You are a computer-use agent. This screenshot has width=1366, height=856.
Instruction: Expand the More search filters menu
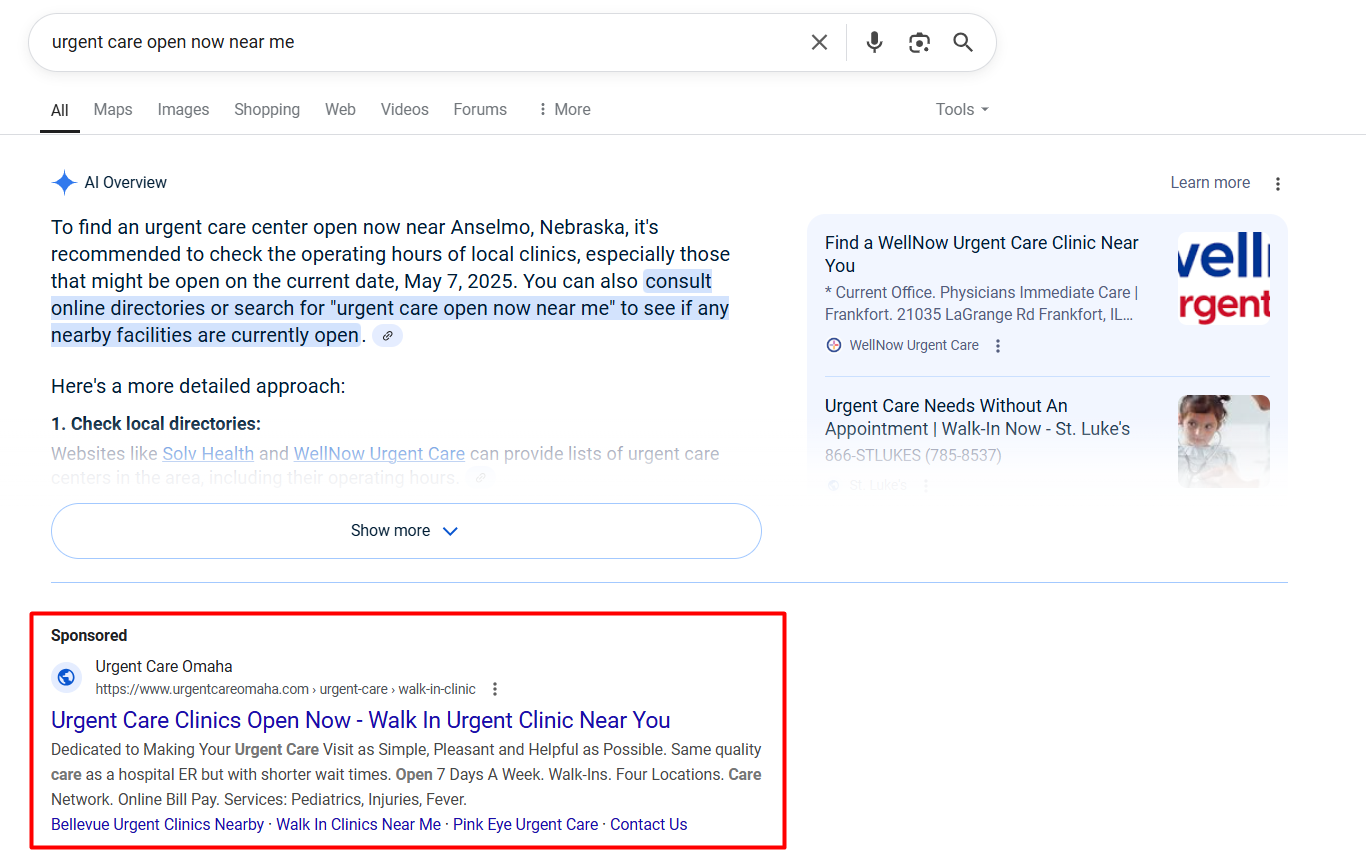point(564,110)
